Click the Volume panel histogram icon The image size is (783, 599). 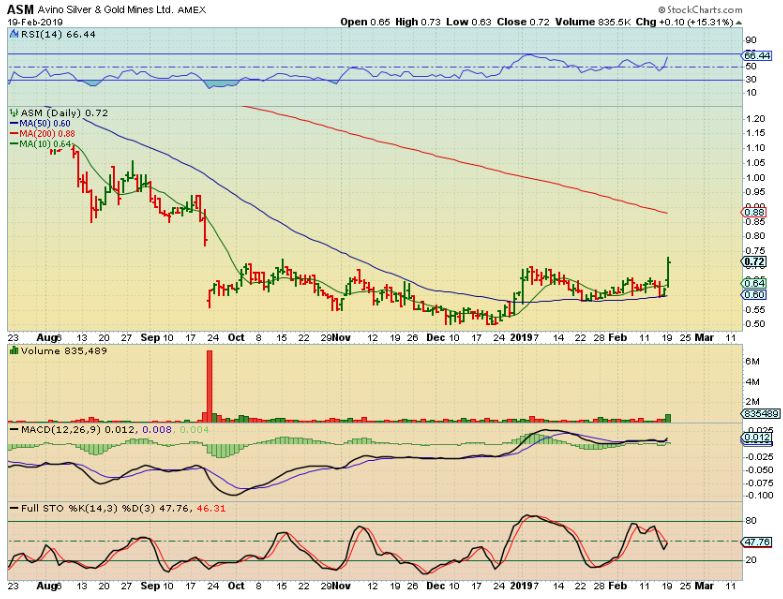click(x=13, y=351)
